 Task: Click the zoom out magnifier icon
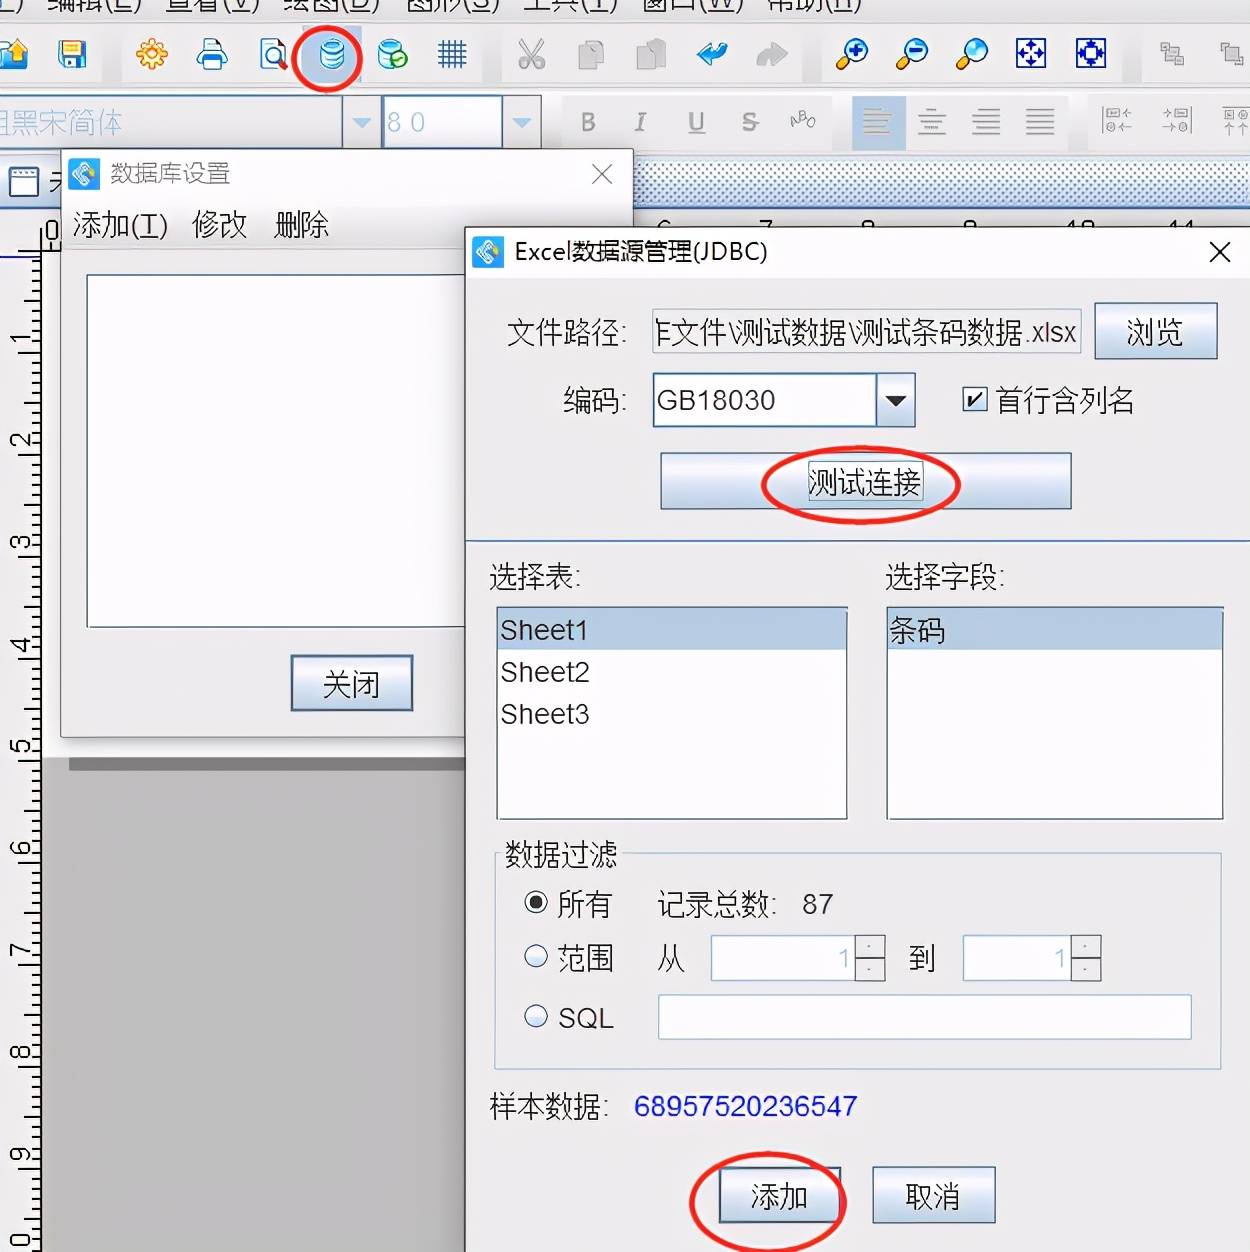click(x=911, y=54)
